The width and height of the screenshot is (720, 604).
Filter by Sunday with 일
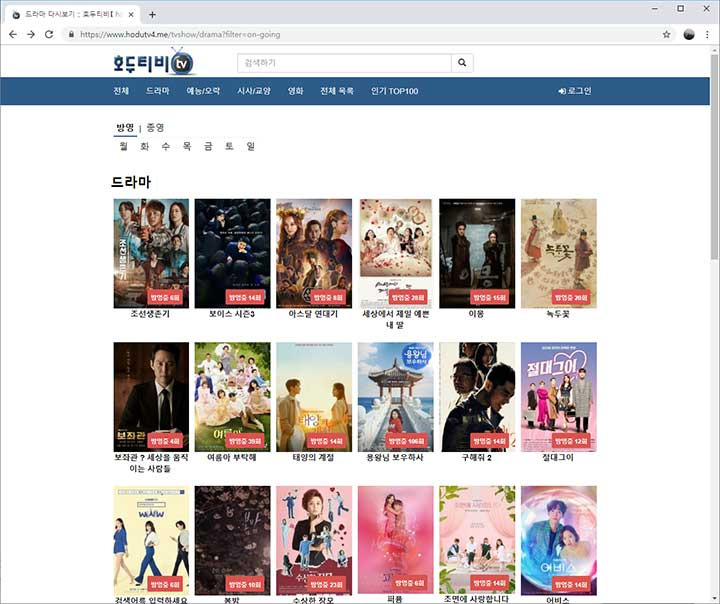coord(250,147)
